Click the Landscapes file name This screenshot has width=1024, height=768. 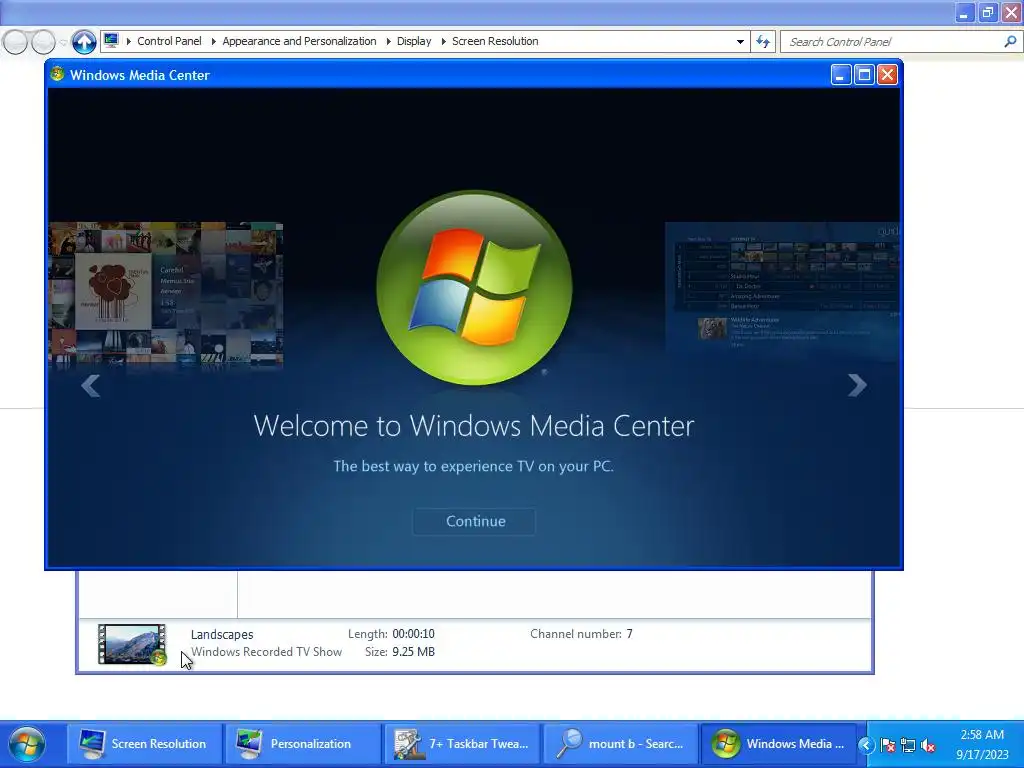[x=222, y=634]
